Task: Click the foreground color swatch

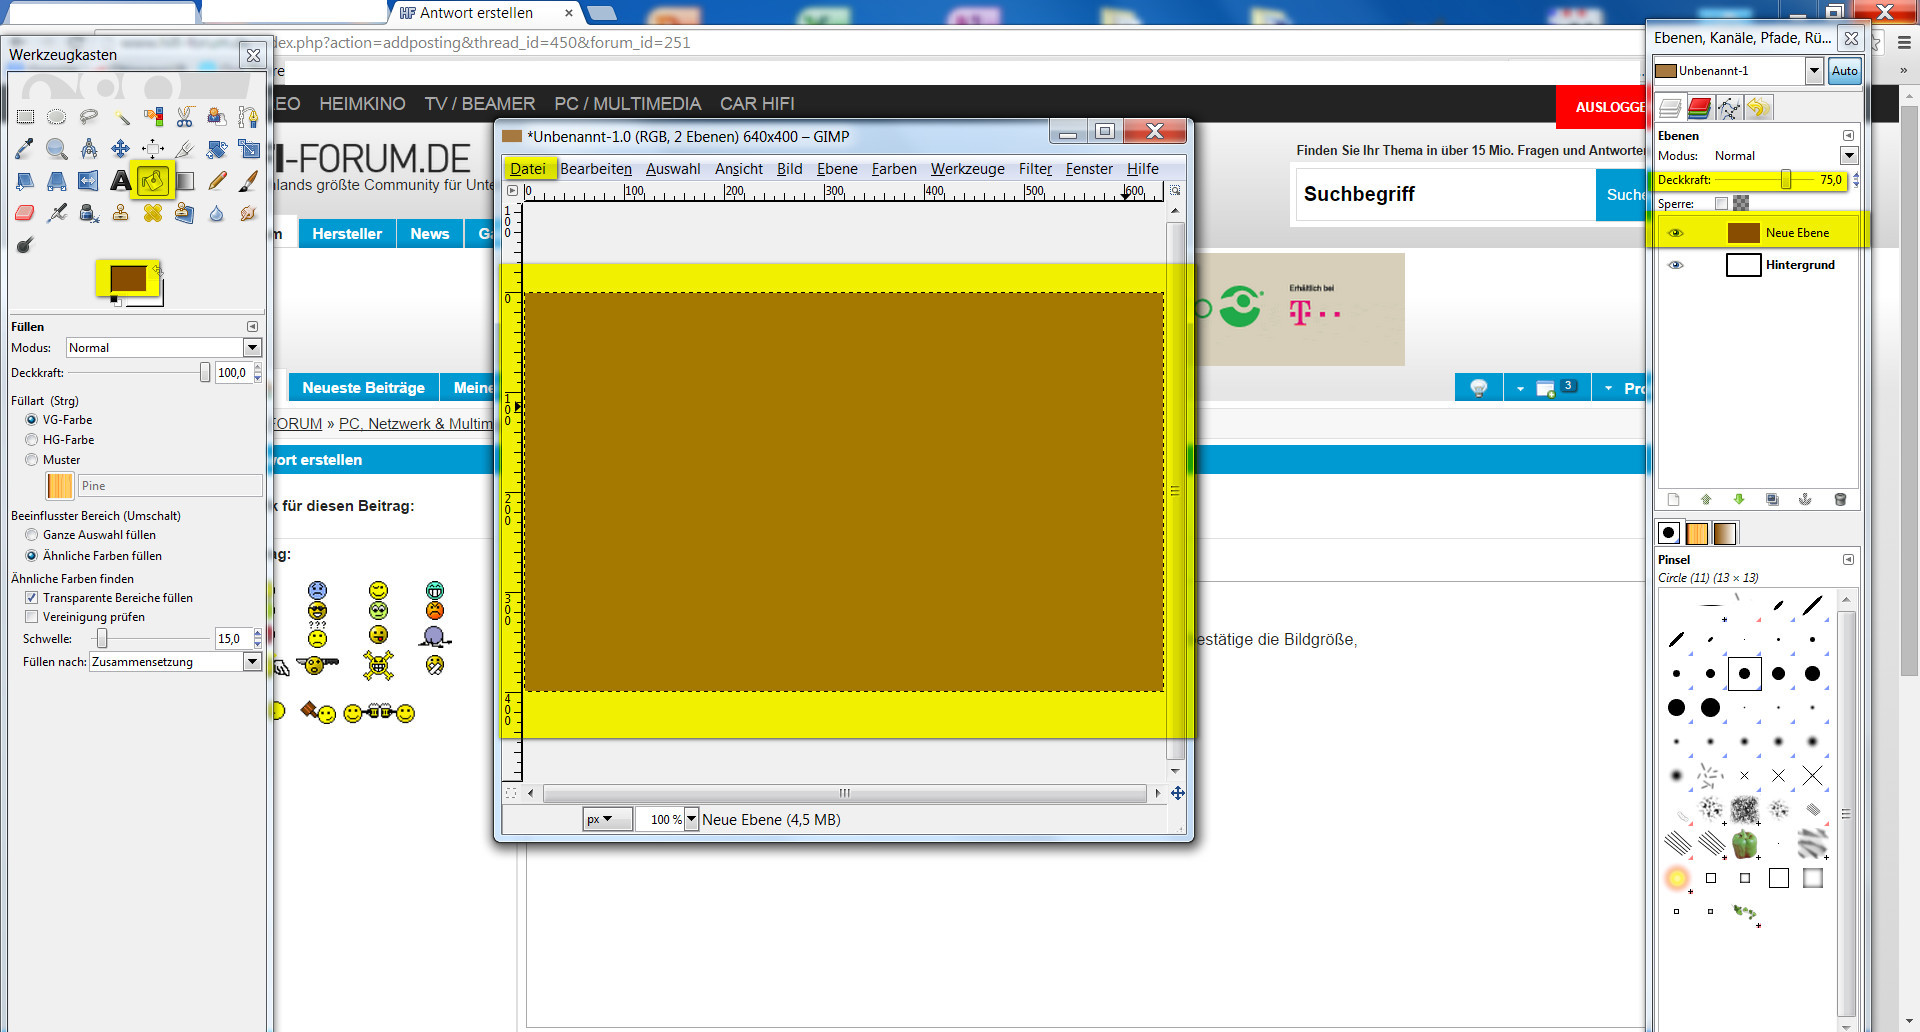Action: click(x=128, y=279)
